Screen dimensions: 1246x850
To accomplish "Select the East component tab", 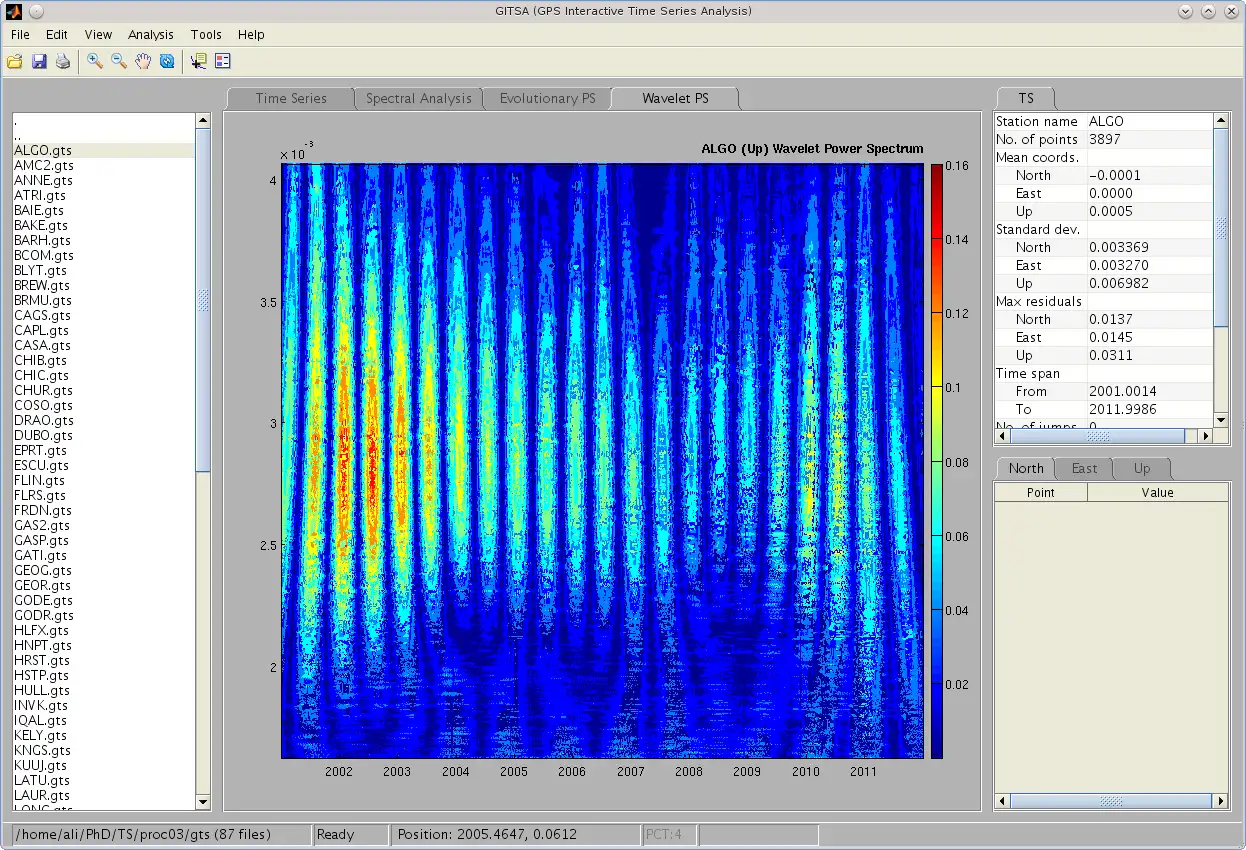I will point(1084,468).
